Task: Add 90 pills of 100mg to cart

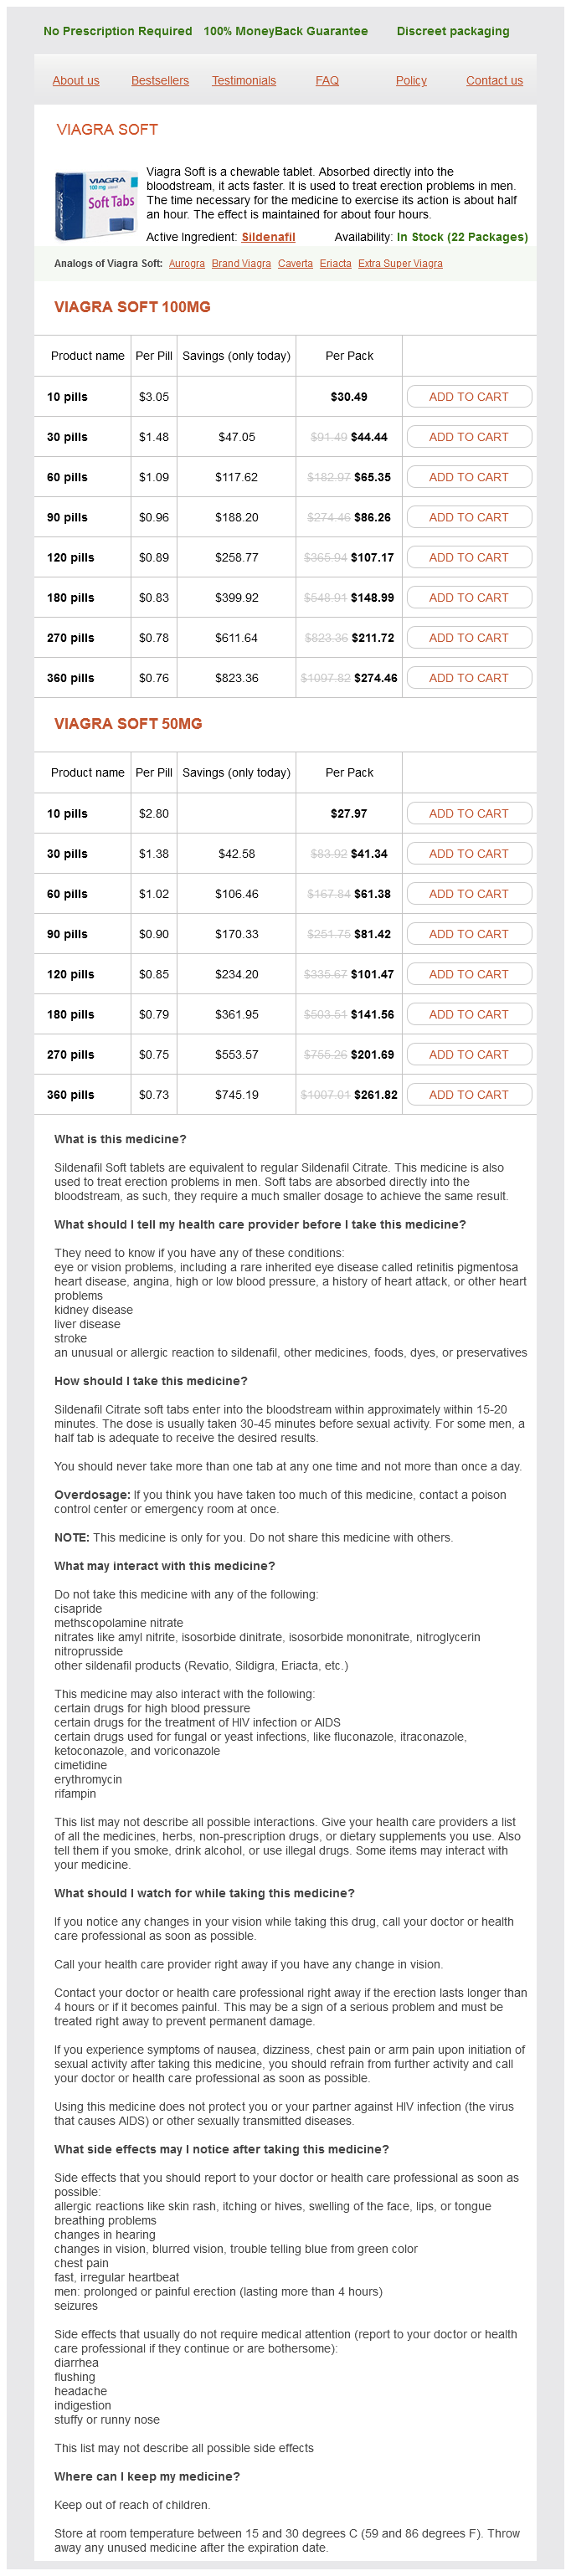Action: point(469,517)
